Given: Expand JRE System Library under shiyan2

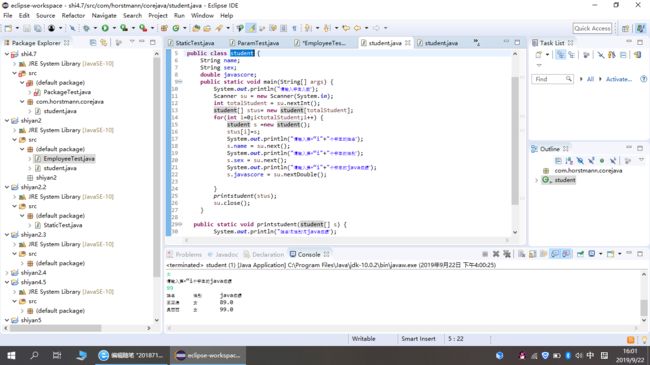Looking at the screenshot, I should [x=15, y=130].
